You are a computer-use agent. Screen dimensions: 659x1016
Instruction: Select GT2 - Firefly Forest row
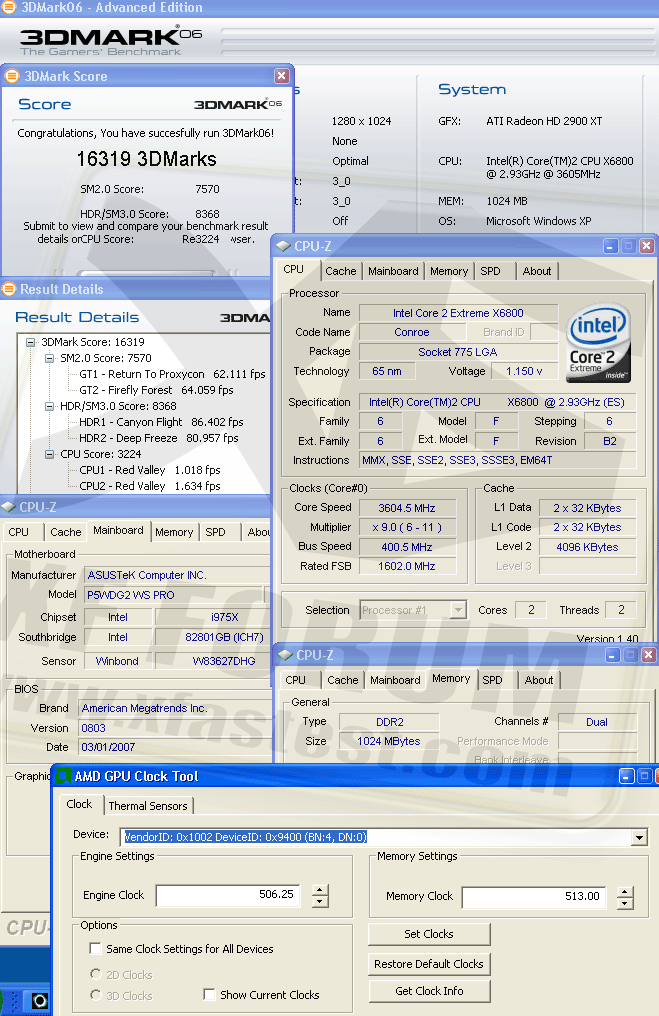[156, 390]
